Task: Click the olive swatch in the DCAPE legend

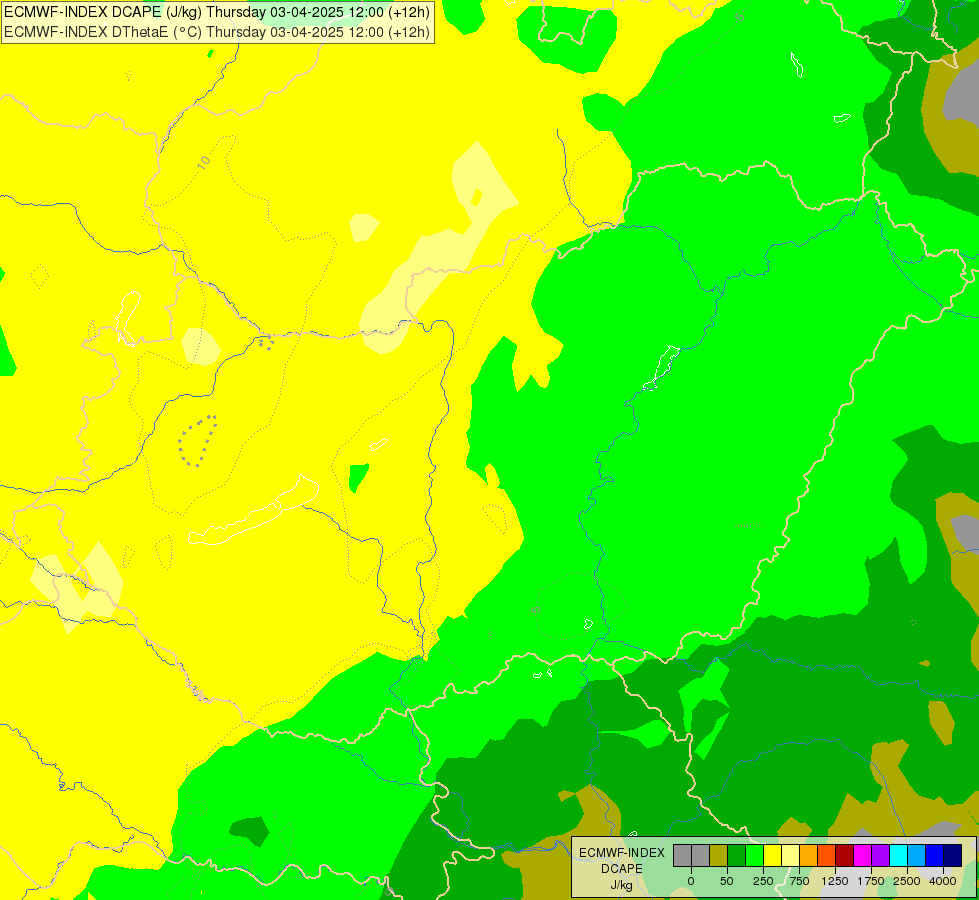Action: click(x=719, y=856)
